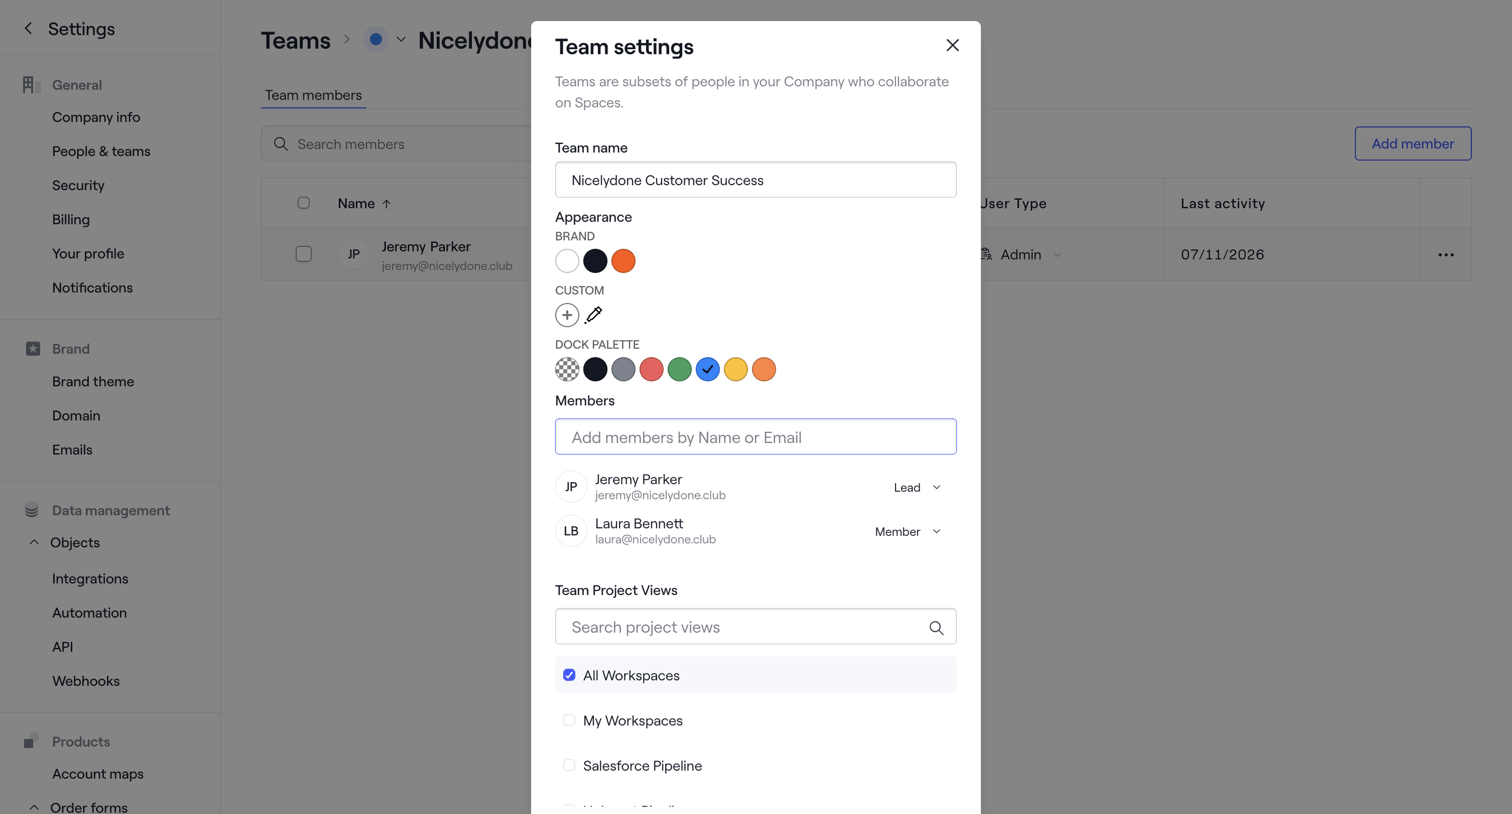Close the Team settings dialog
Image resolution: width=1512 pixels, height=814 pixels.
[x=952, y=45]
